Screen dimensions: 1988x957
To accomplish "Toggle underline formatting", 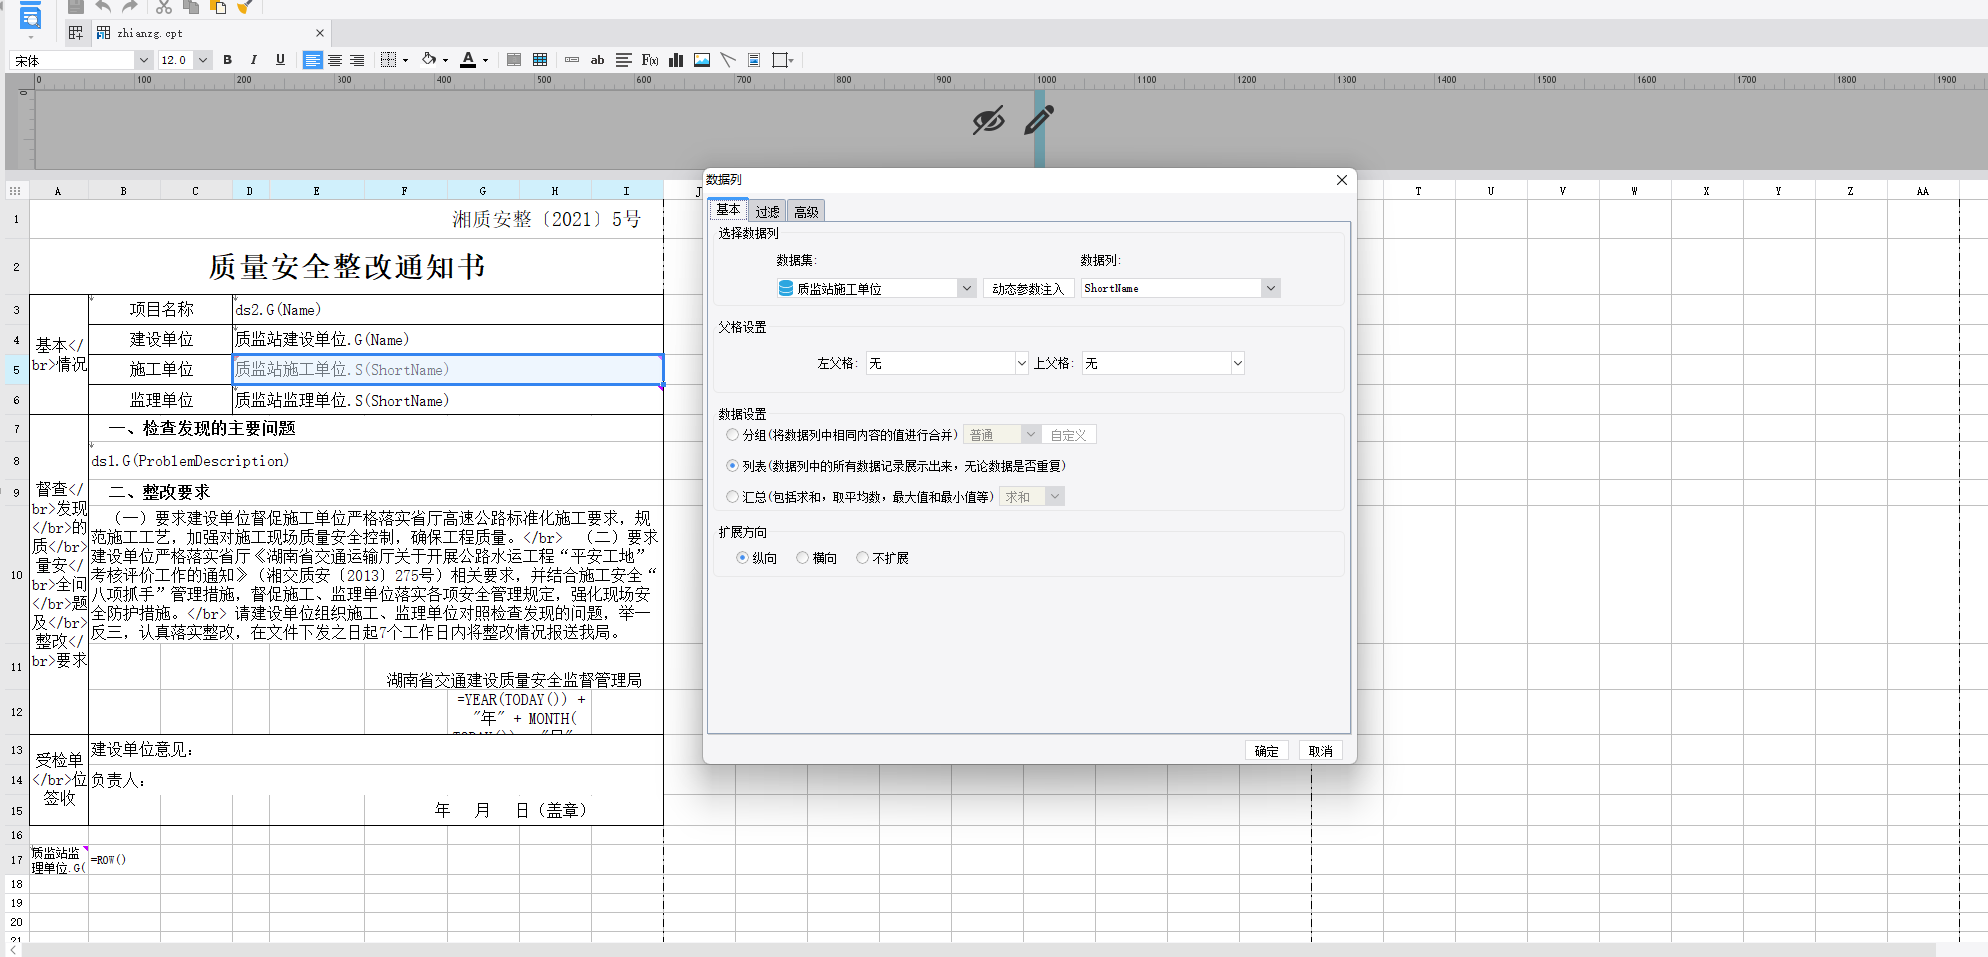I will (280, 60).
